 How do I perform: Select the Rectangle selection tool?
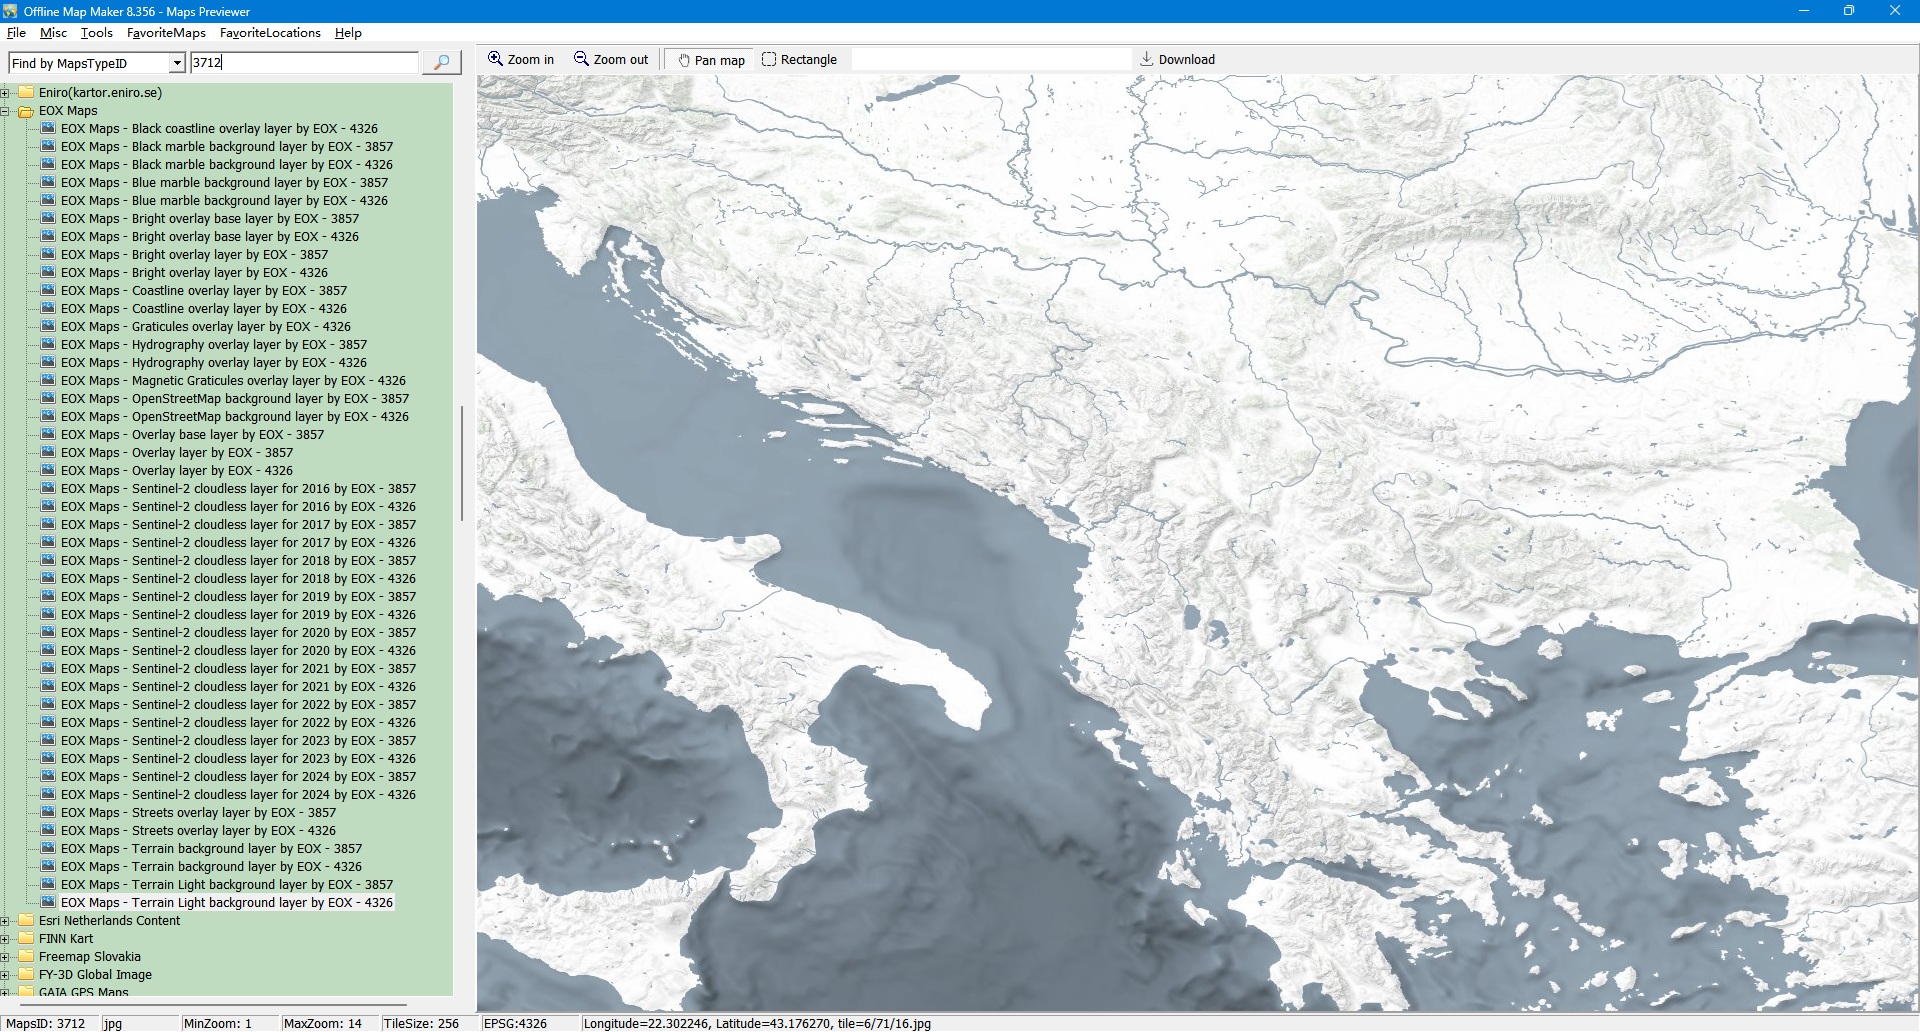tap(799, 60)
